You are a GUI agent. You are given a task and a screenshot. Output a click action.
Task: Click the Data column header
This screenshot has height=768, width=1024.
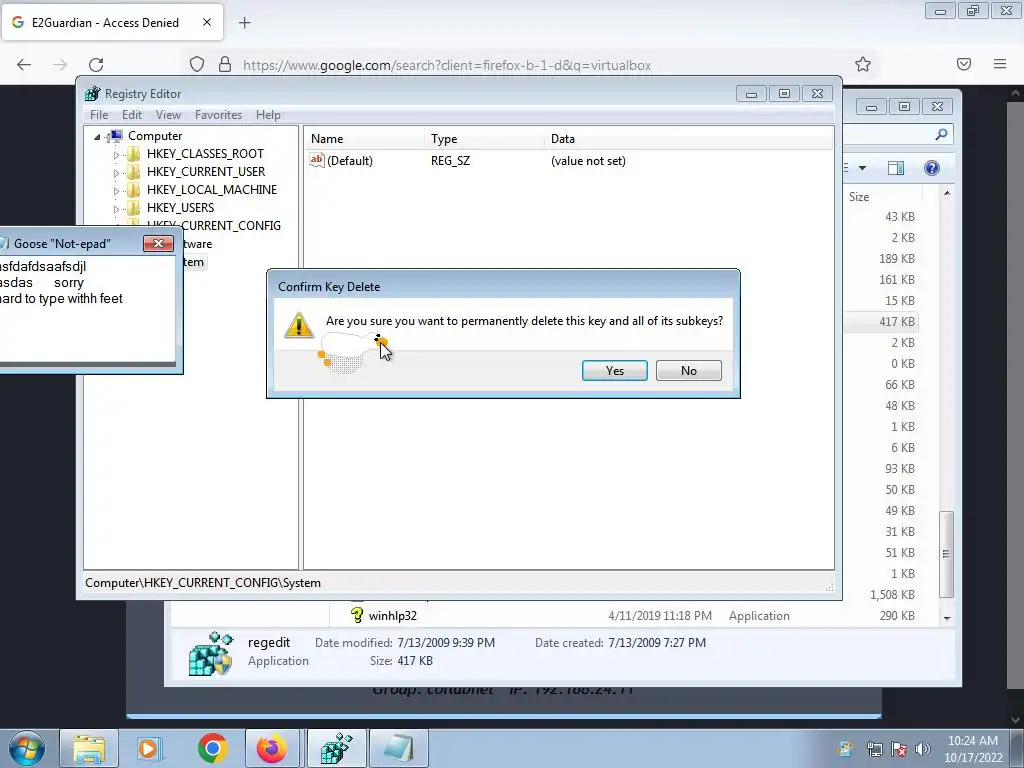point(688,138)
